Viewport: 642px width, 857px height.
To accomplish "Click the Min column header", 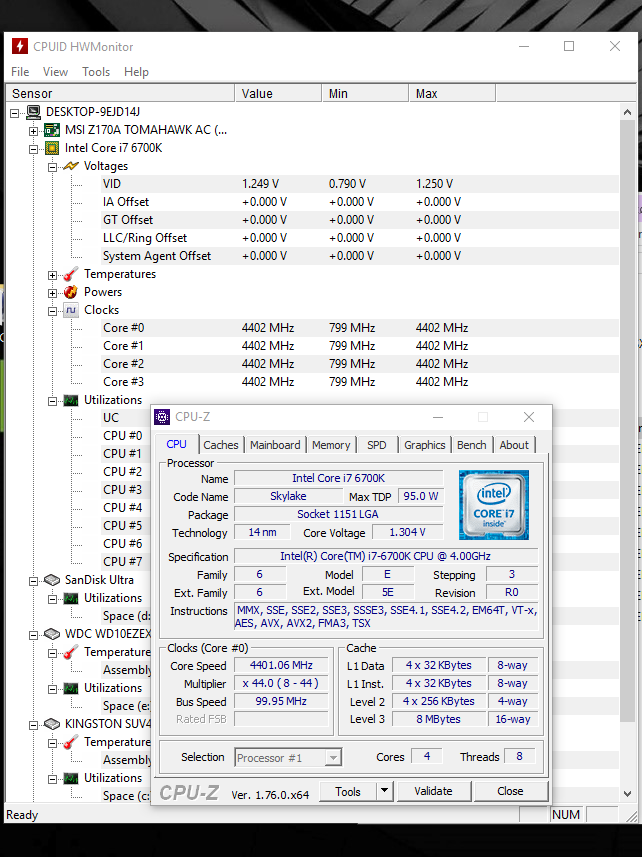I will tap(366, 93).
